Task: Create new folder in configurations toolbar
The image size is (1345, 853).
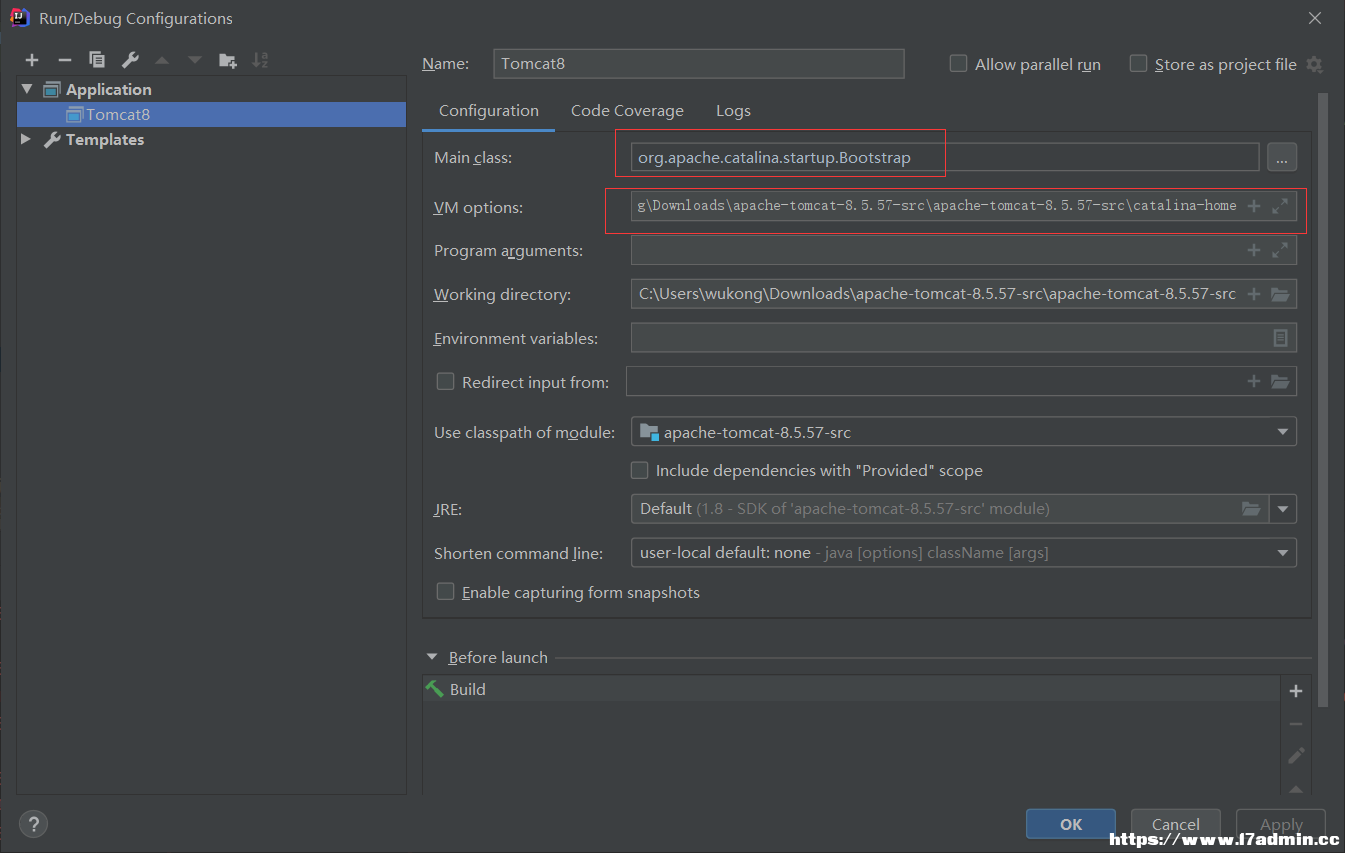Action: [x=227, y=60]
